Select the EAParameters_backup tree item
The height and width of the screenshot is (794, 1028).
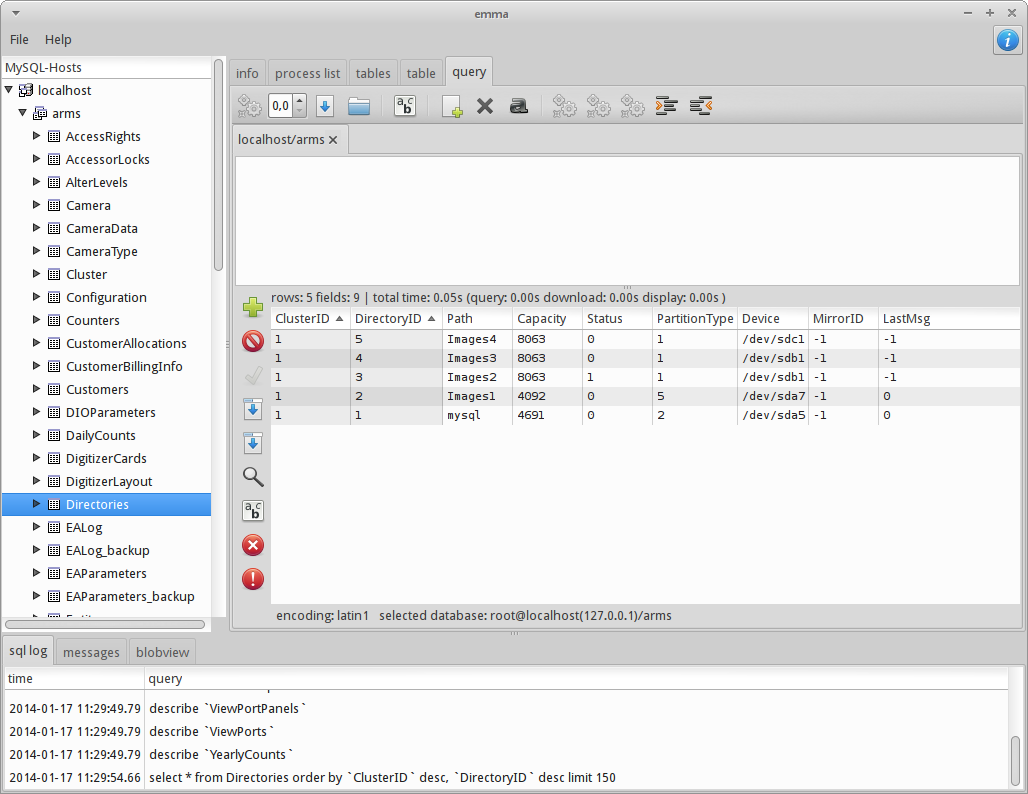130,596
